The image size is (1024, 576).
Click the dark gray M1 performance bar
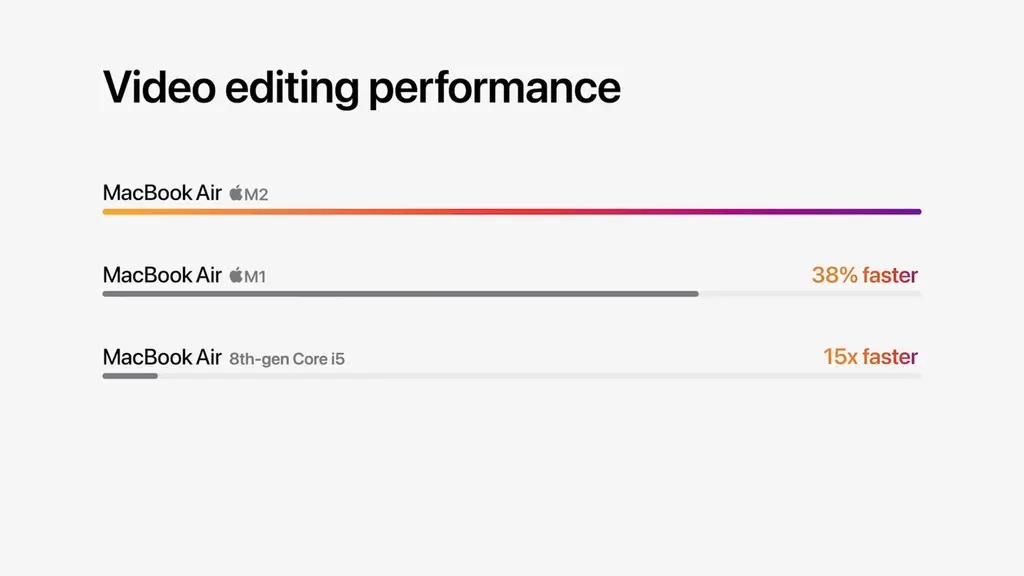pyautogui.click(x=400, y=294)
